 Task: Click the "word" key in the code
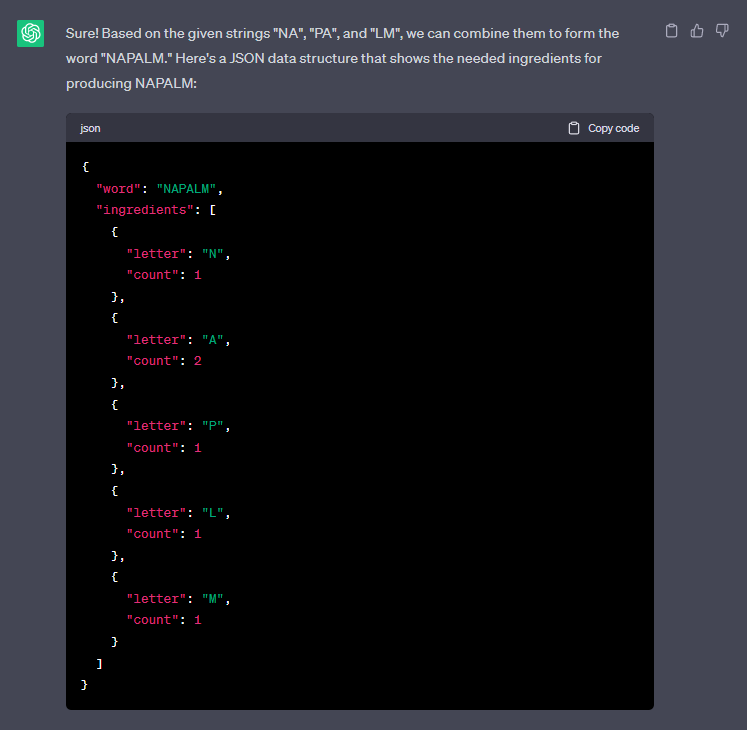119,189
